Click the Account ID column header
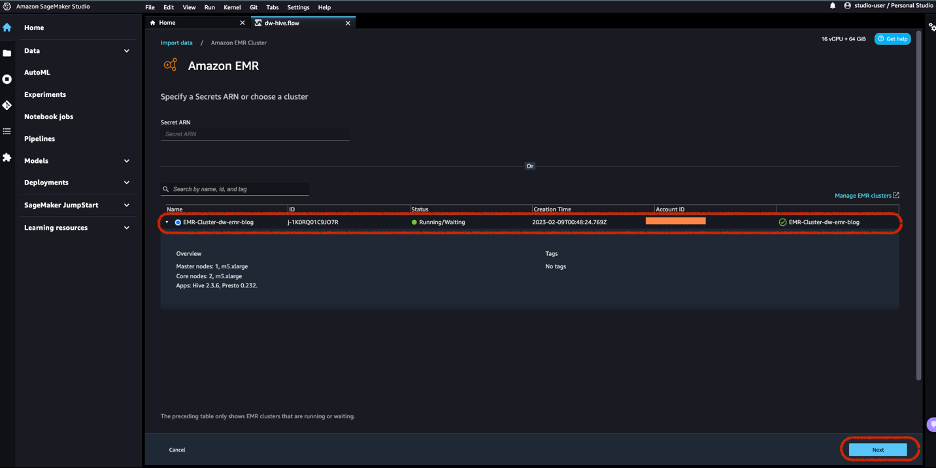This screenshot has width=936, height=468. click(670, 210)
